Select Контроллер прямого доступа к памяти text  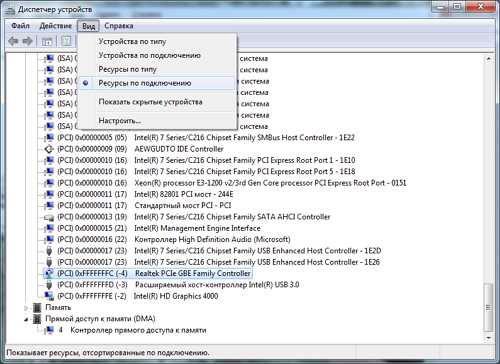138,330
